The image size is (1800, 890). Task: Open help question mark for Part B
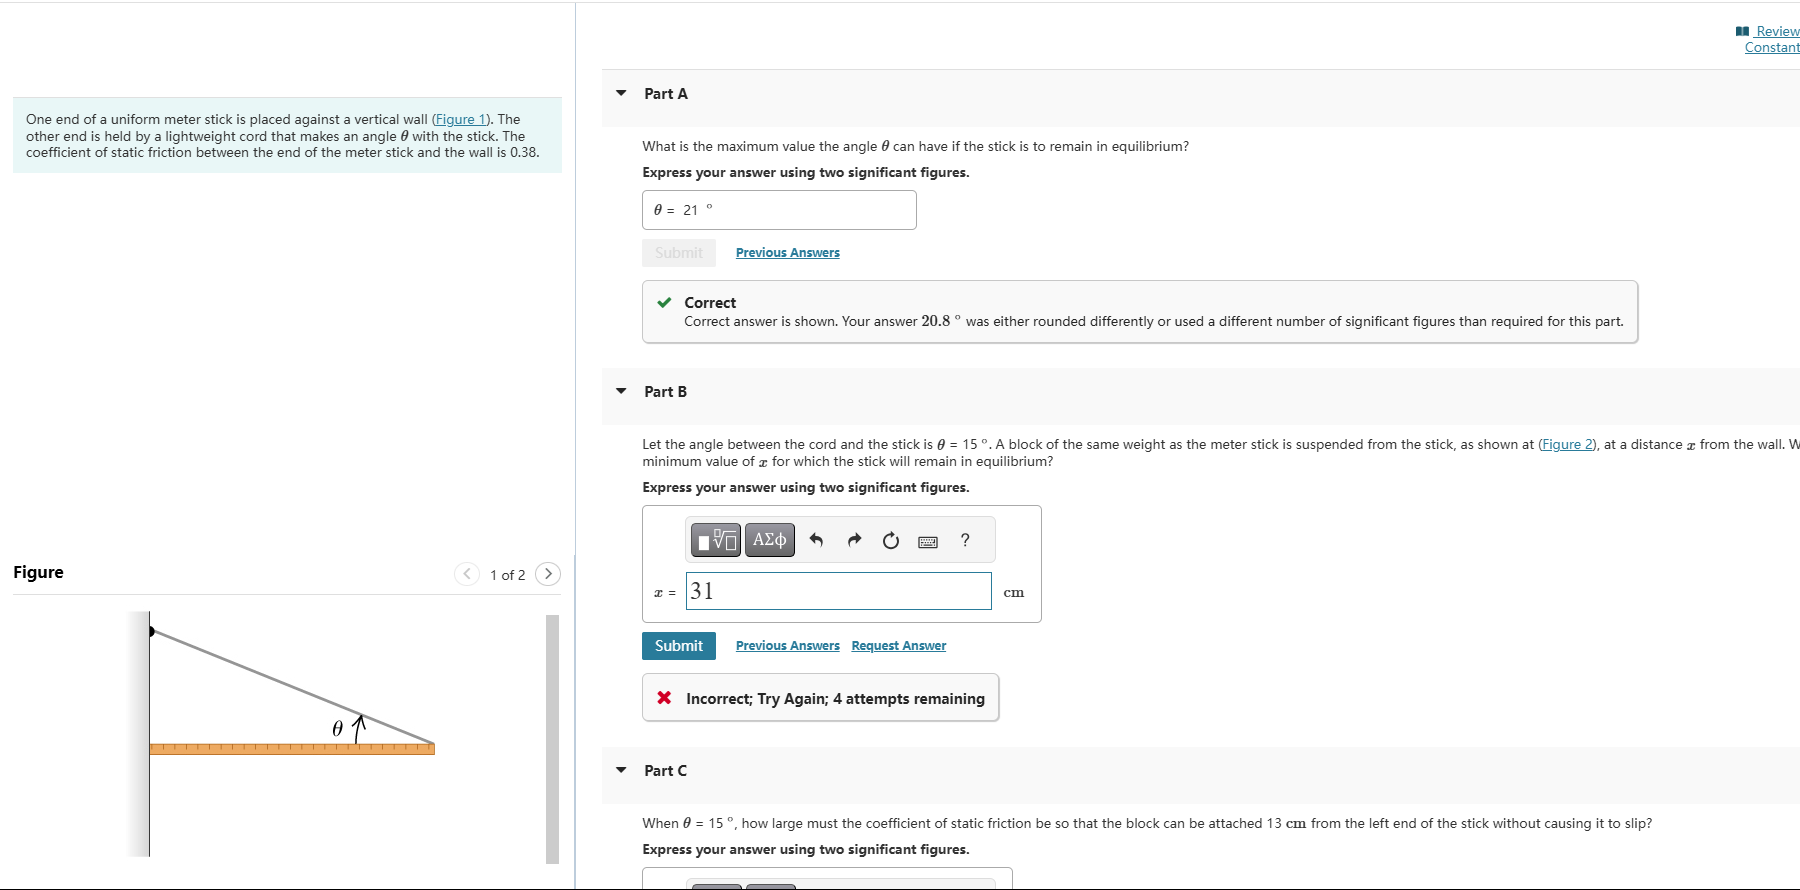coord(965,540)
